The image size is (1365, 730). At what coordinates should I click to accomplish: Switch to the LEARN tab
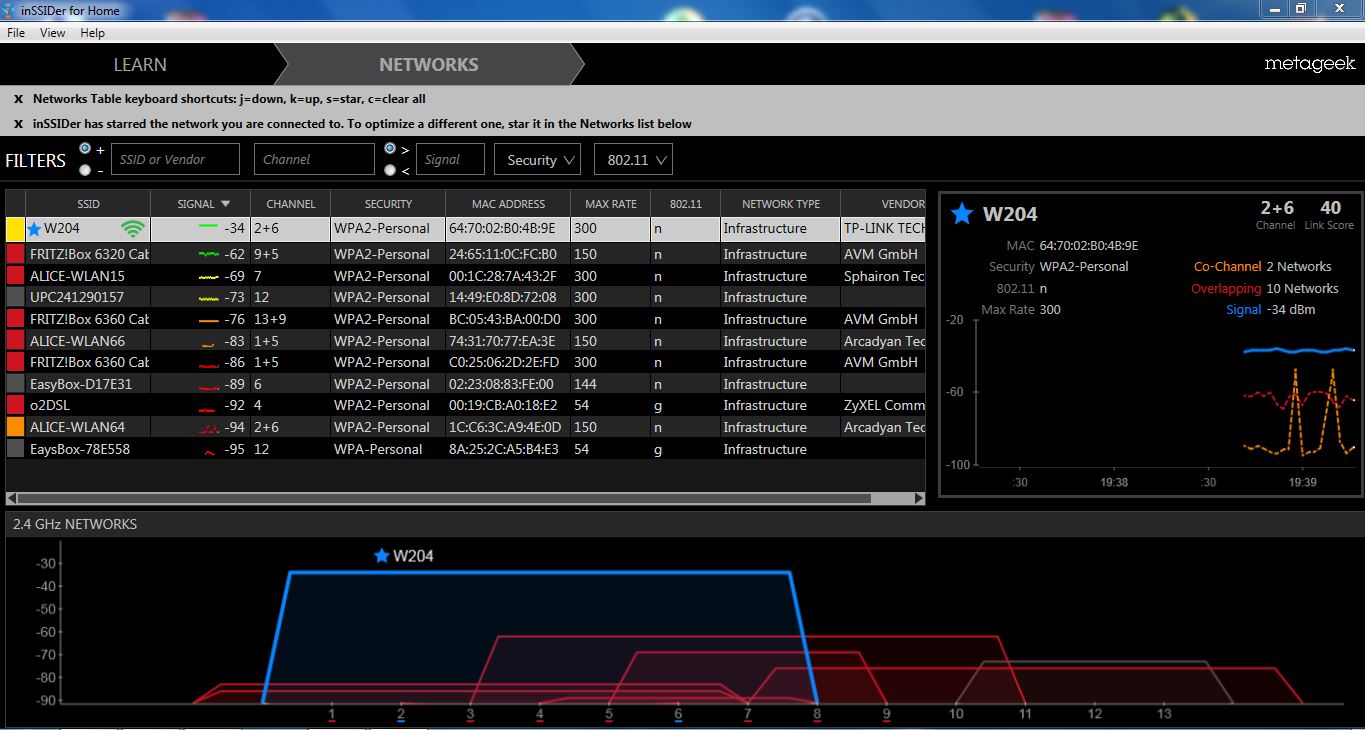[x=140, y=64]
